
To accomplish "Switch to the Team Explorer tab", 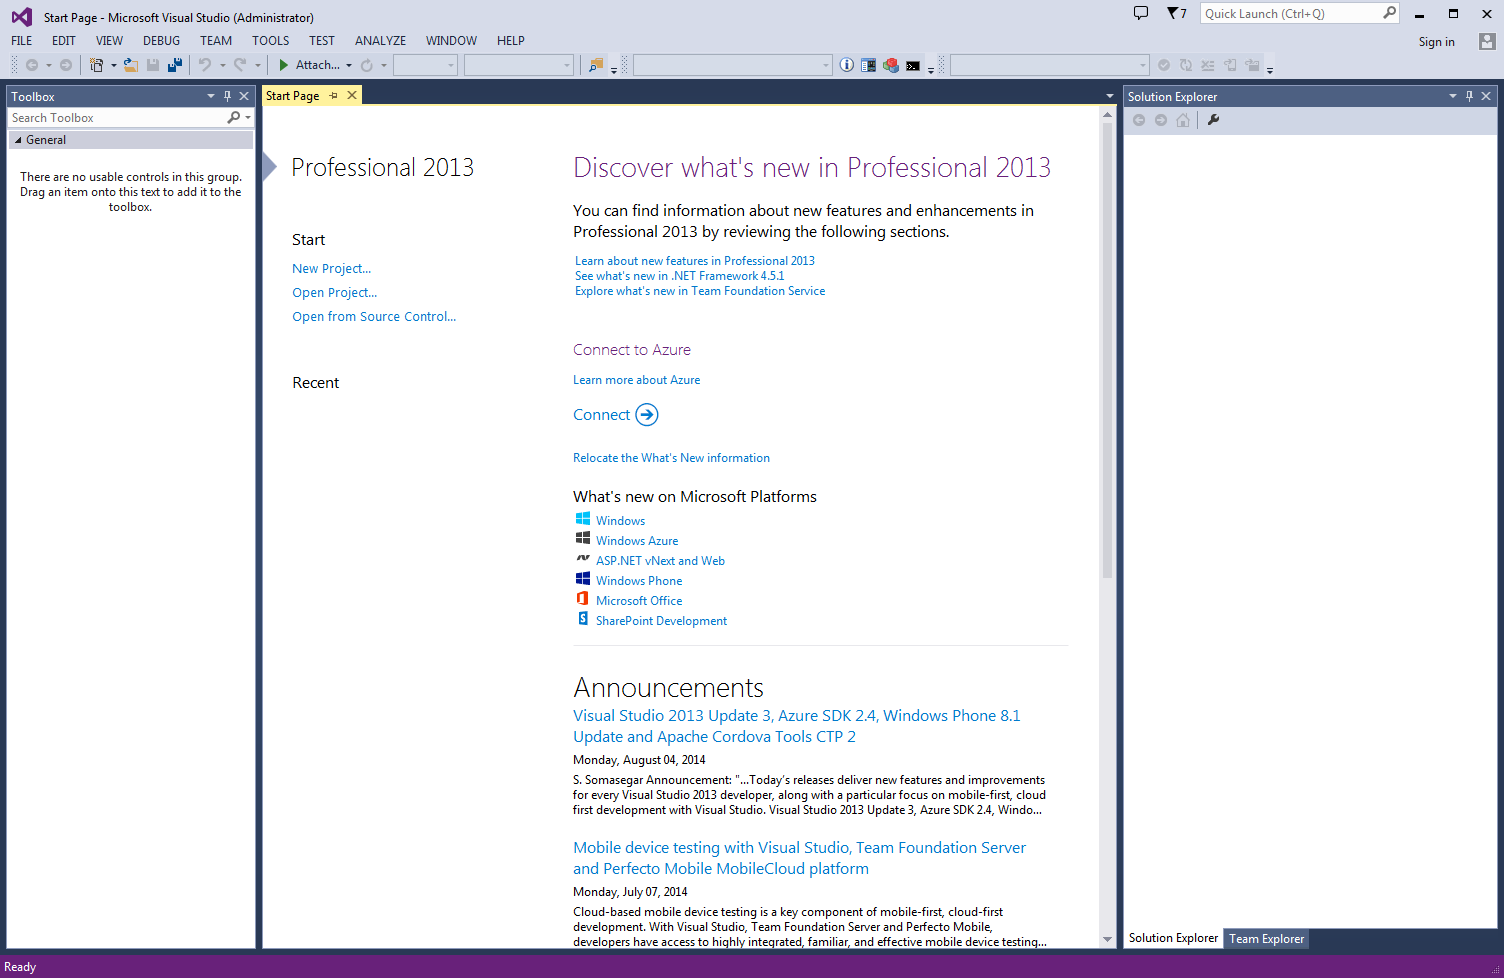I will pos(1266,939).
